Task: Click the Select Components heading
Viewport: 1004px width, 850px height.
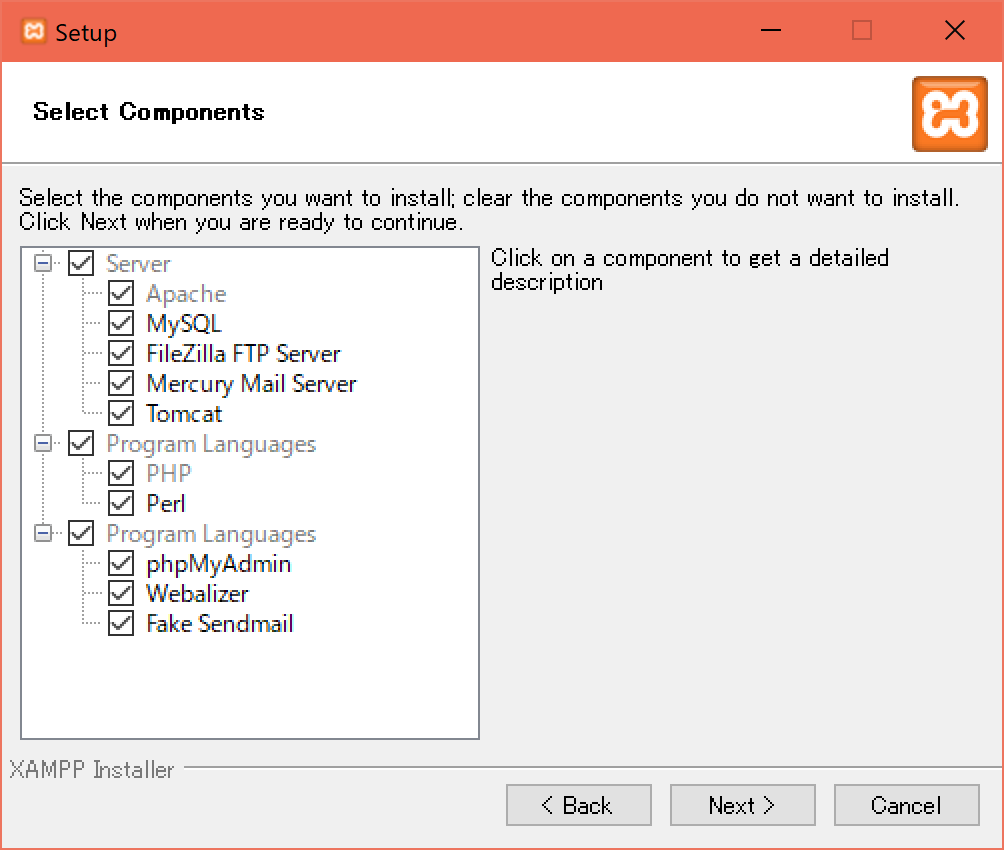Action: tap(149, 112)
